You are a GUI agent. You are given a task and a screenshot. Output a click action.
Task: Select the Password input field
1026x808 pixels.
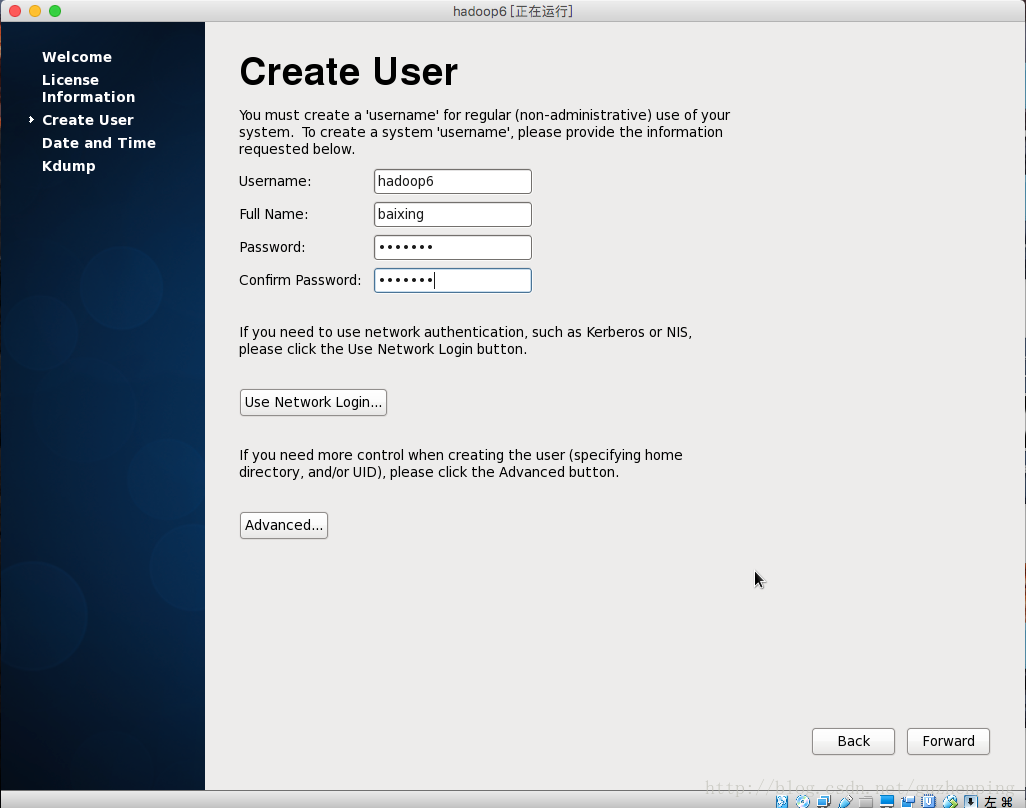coord(452,247)
